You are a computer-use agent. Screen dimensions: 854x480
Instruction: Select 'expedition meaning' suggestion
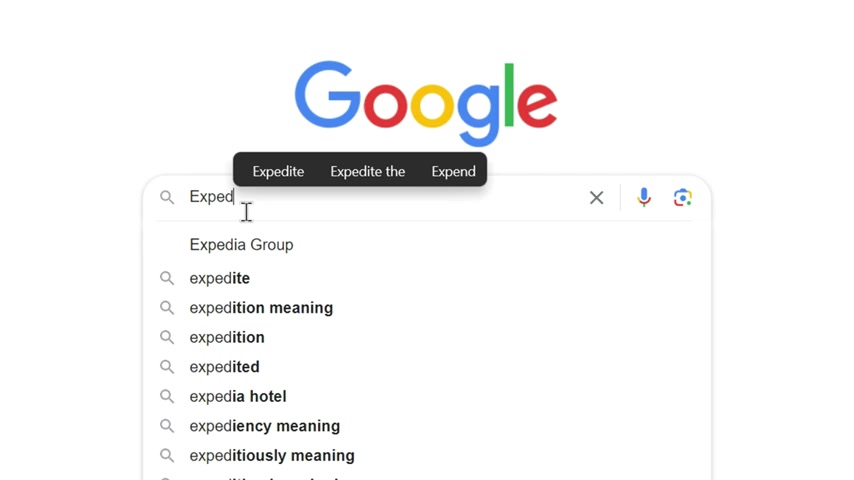coord(426,308)
